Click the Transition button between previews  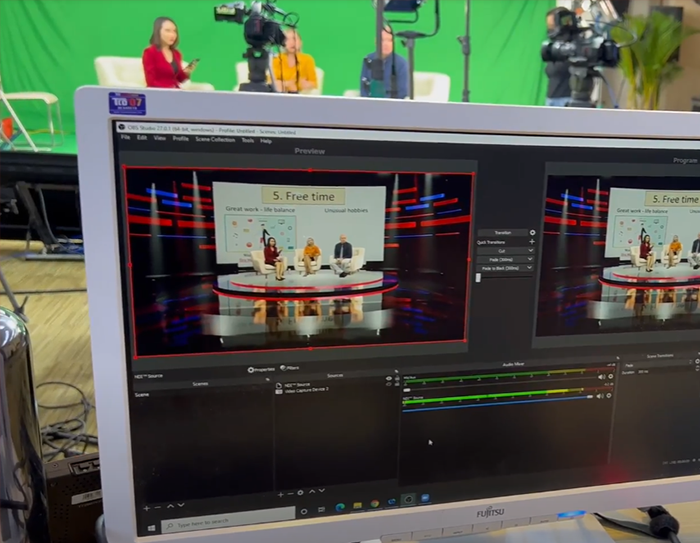point(502,233)
